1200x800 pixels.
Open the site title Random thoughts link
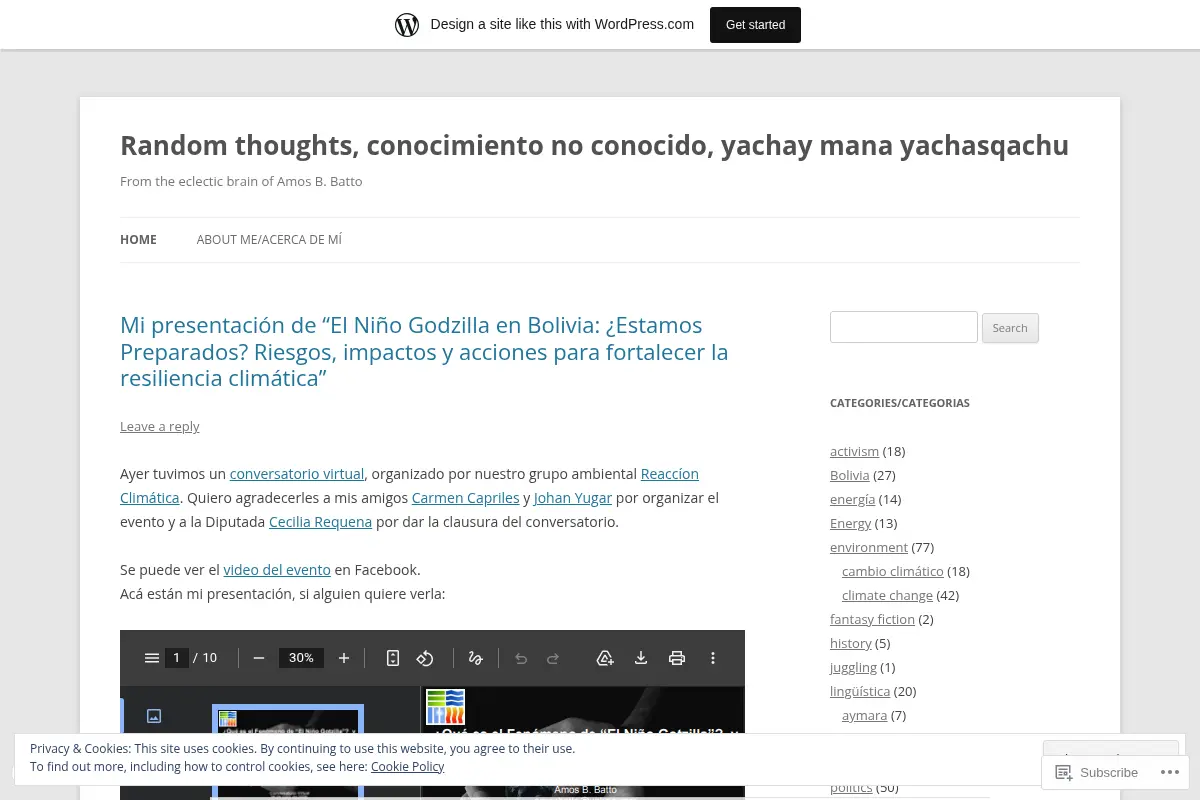point(594,145)
